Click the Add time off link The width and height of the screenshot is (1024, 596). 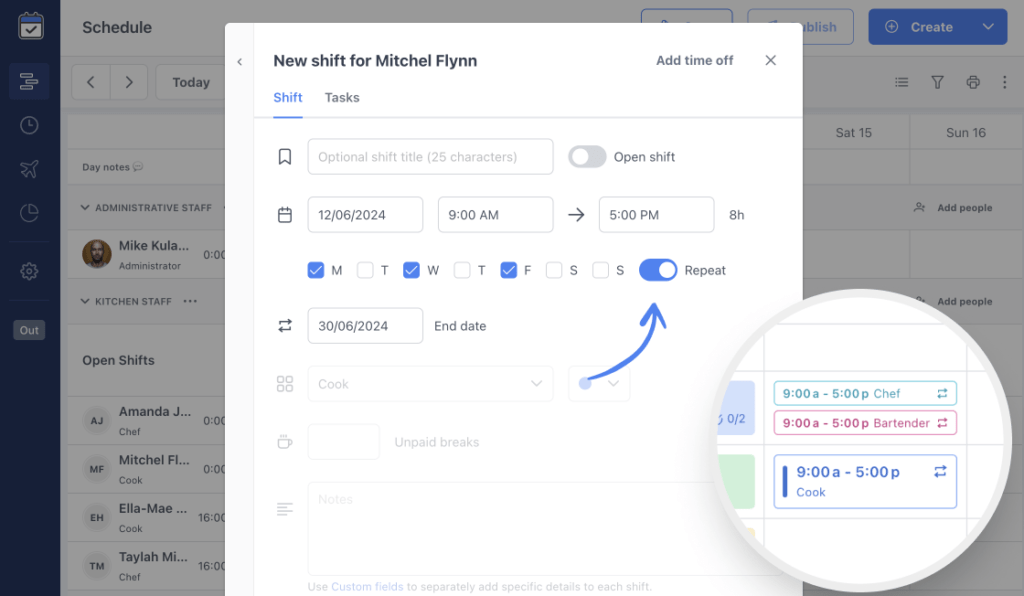[694, 61]
